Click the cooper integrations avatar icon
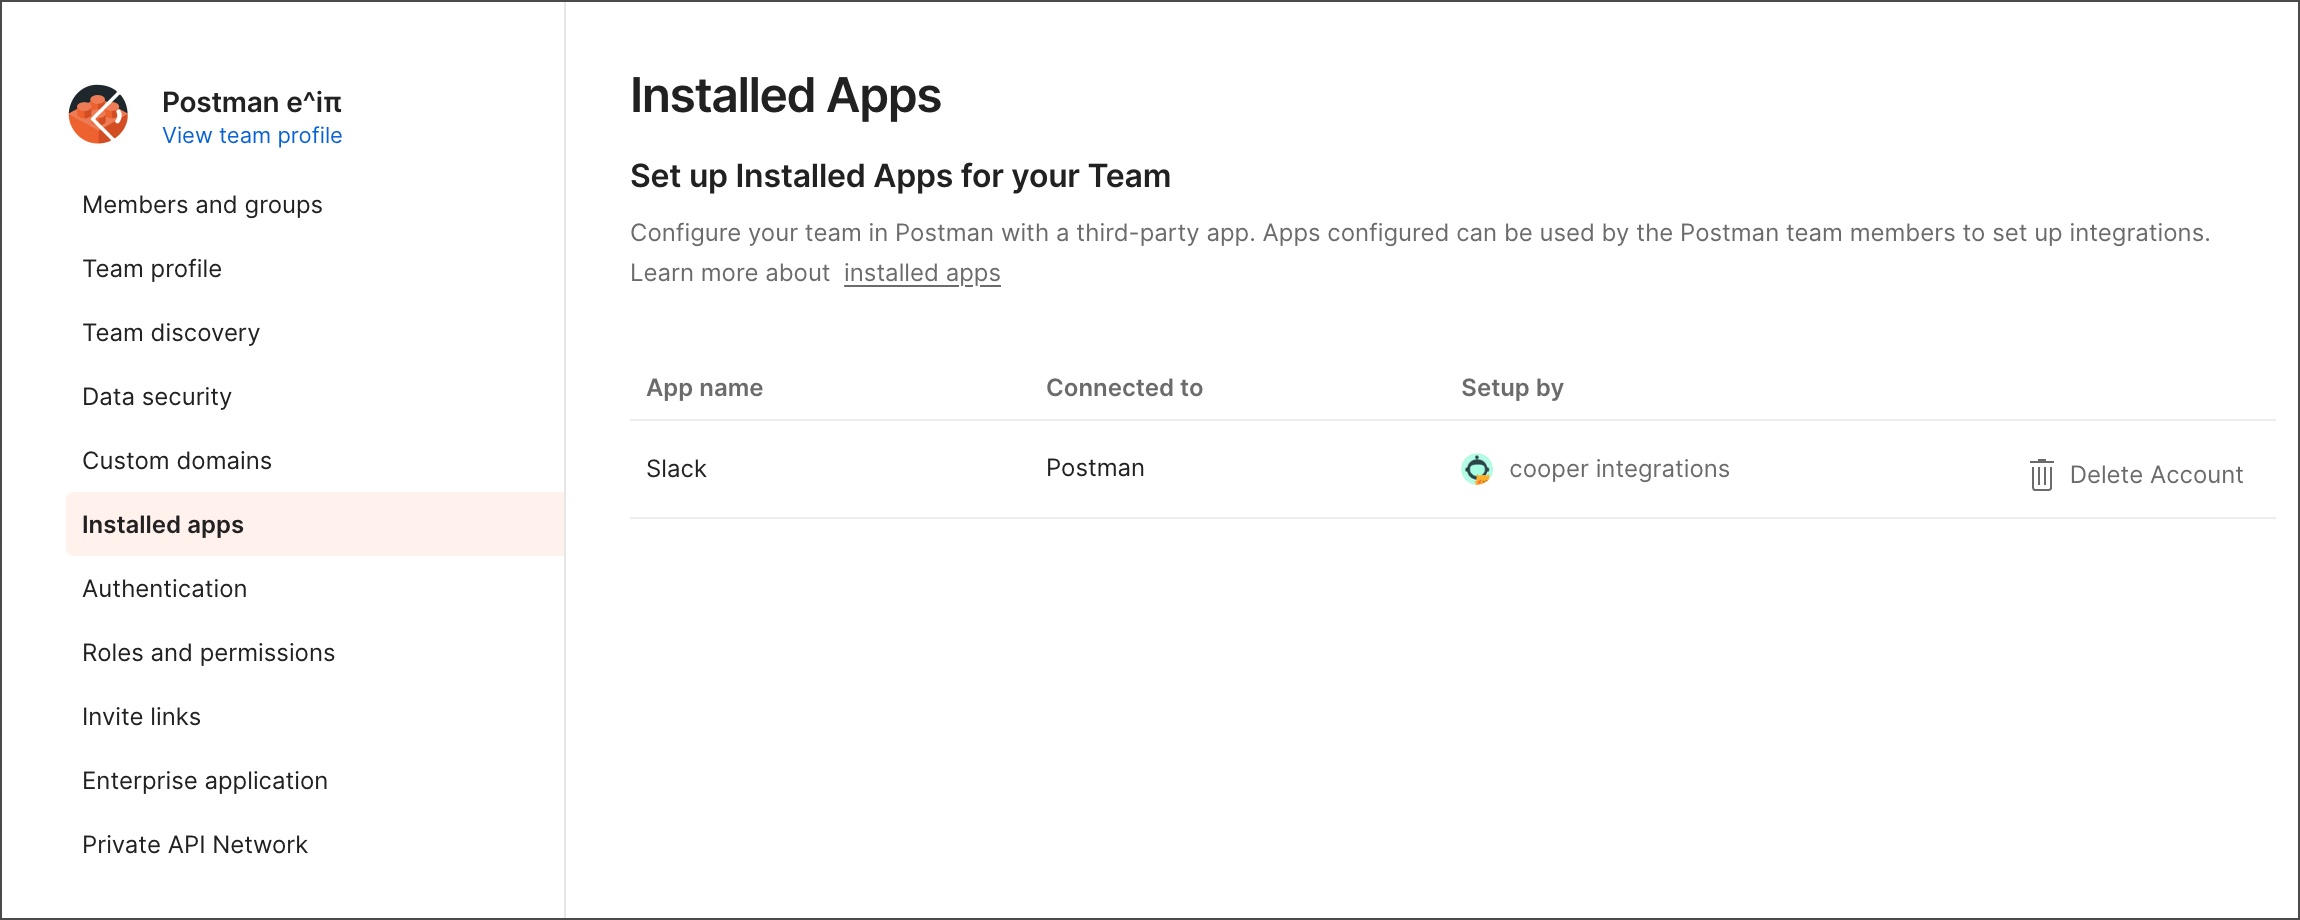Screen dimensions: 2300x920 point(1476,469)
